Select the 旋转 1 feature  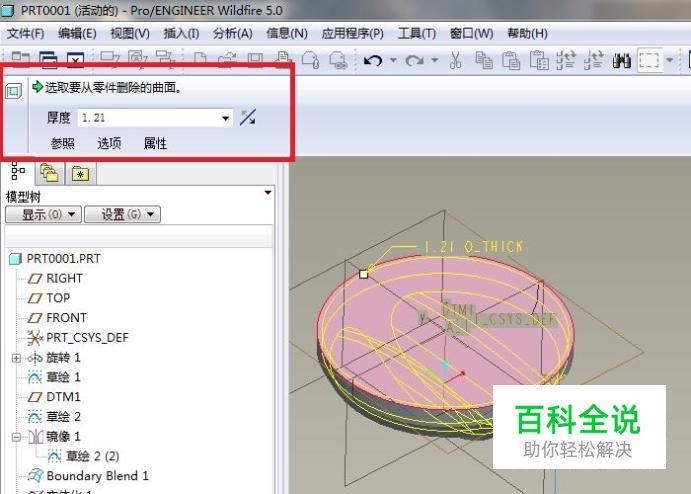63,357
